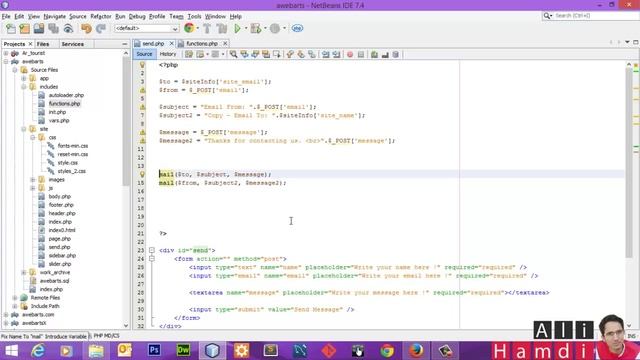The width and height of the screenshot is (640, 360).
Task: Open Firefox from the taskbar
Action: click(x=416, y=350)
